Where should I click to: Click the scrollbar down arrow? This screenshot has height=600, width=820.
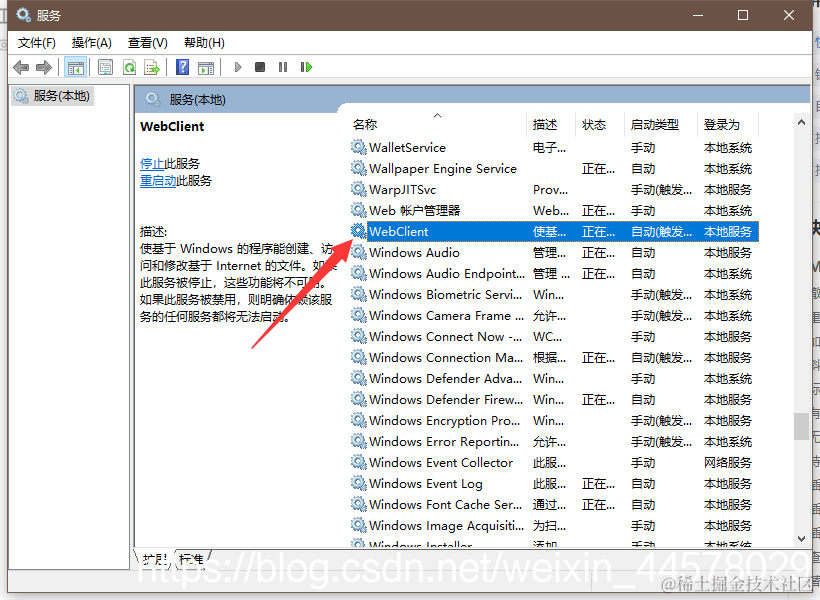point(801,538)
